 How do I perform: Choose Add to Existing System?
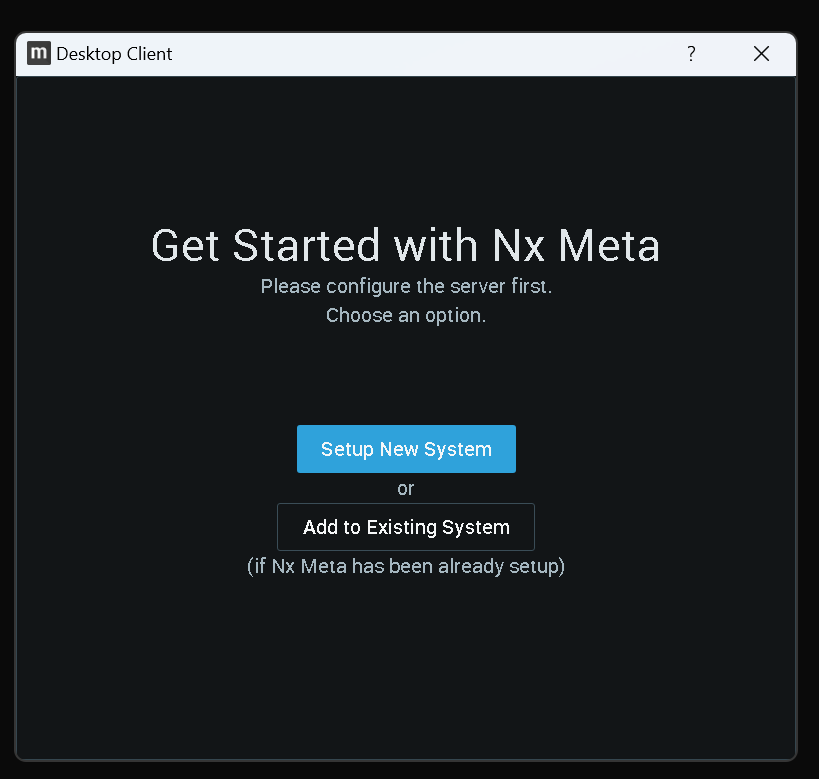tap(406, 527)
